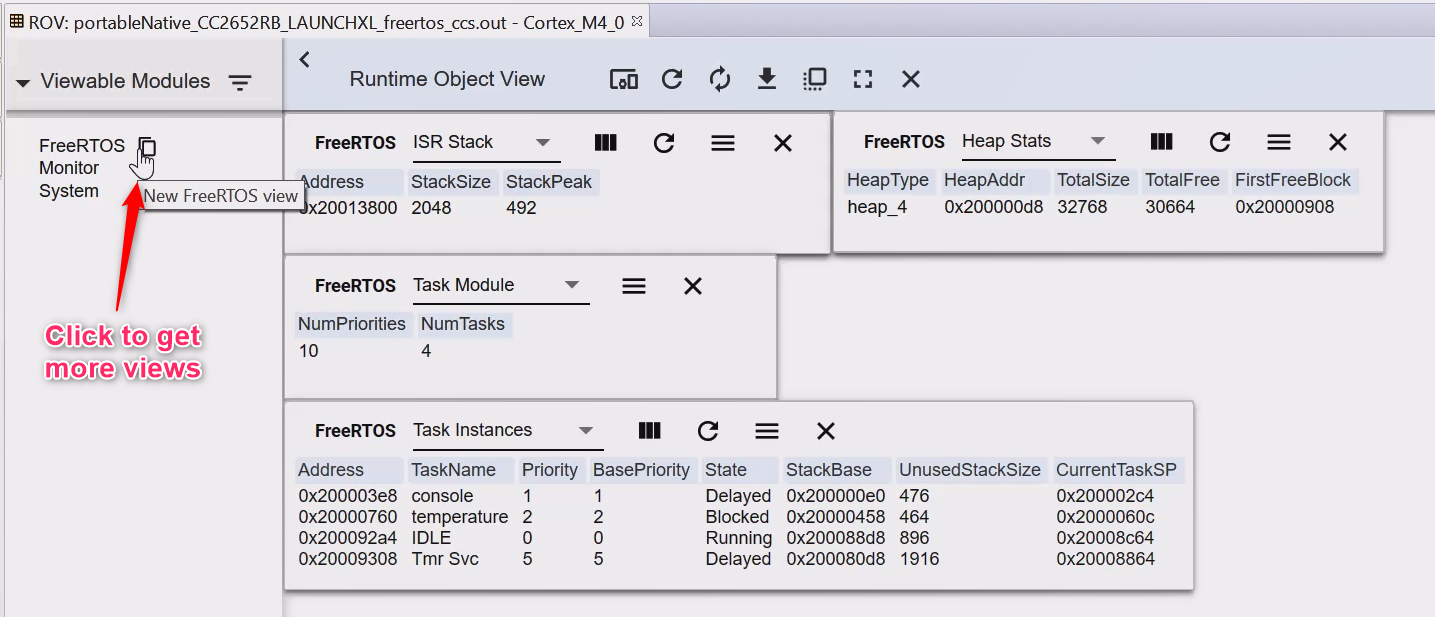This screenshot has height=618, width=1436.
Task: Click the refresh icon in Runtime Object View toolbar
Action: (x=672, y=80)
